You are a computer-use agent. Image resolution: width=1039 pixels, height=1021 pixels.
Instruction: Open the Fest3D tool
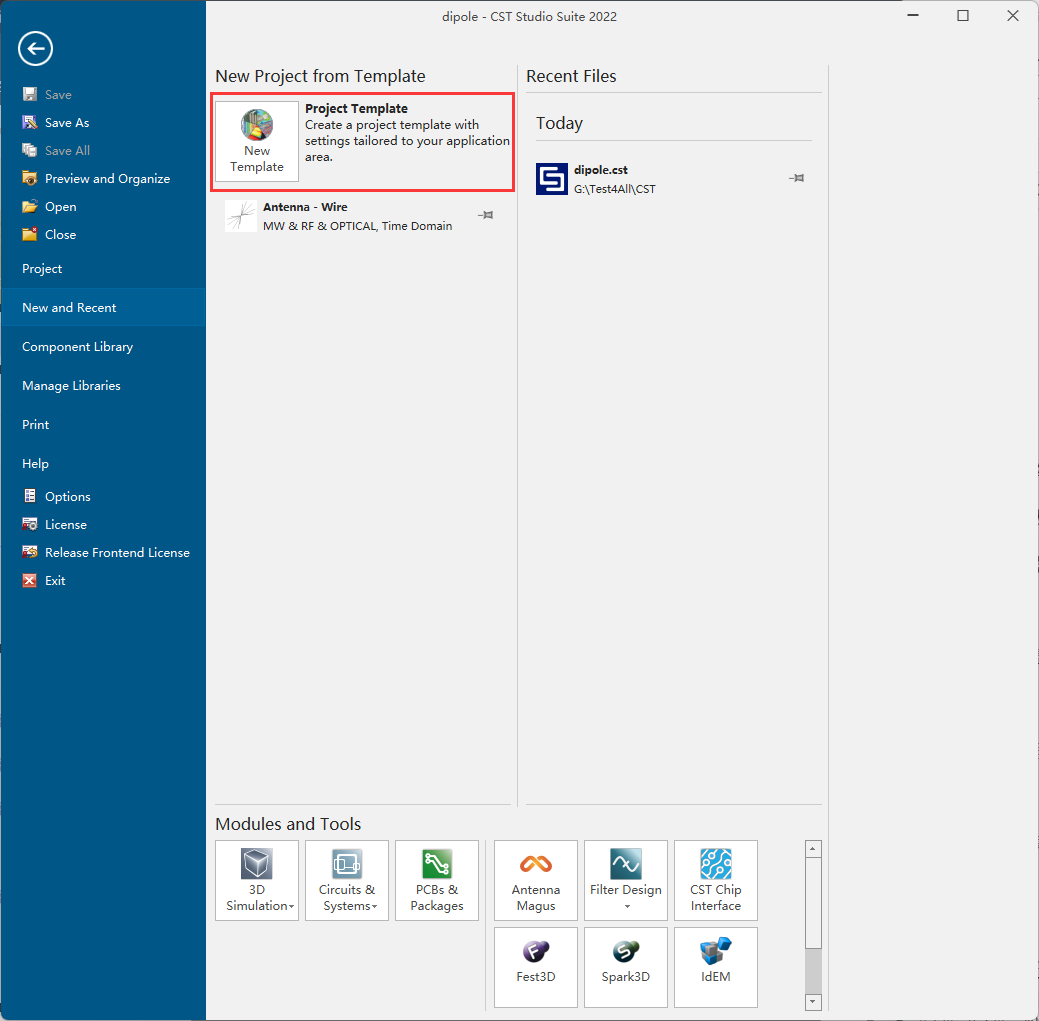click(x=536, y=967)
